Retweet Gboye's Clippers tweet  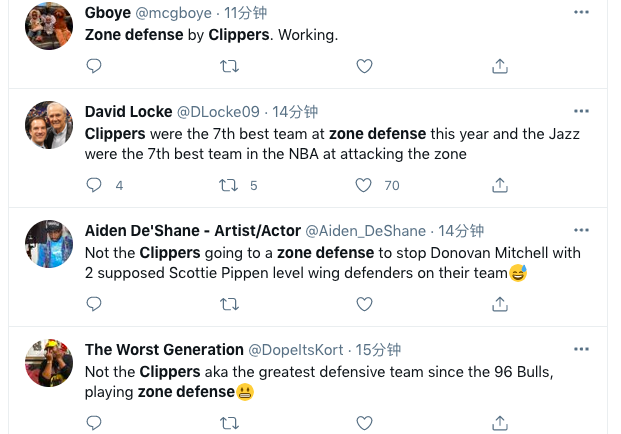[229, 66]
